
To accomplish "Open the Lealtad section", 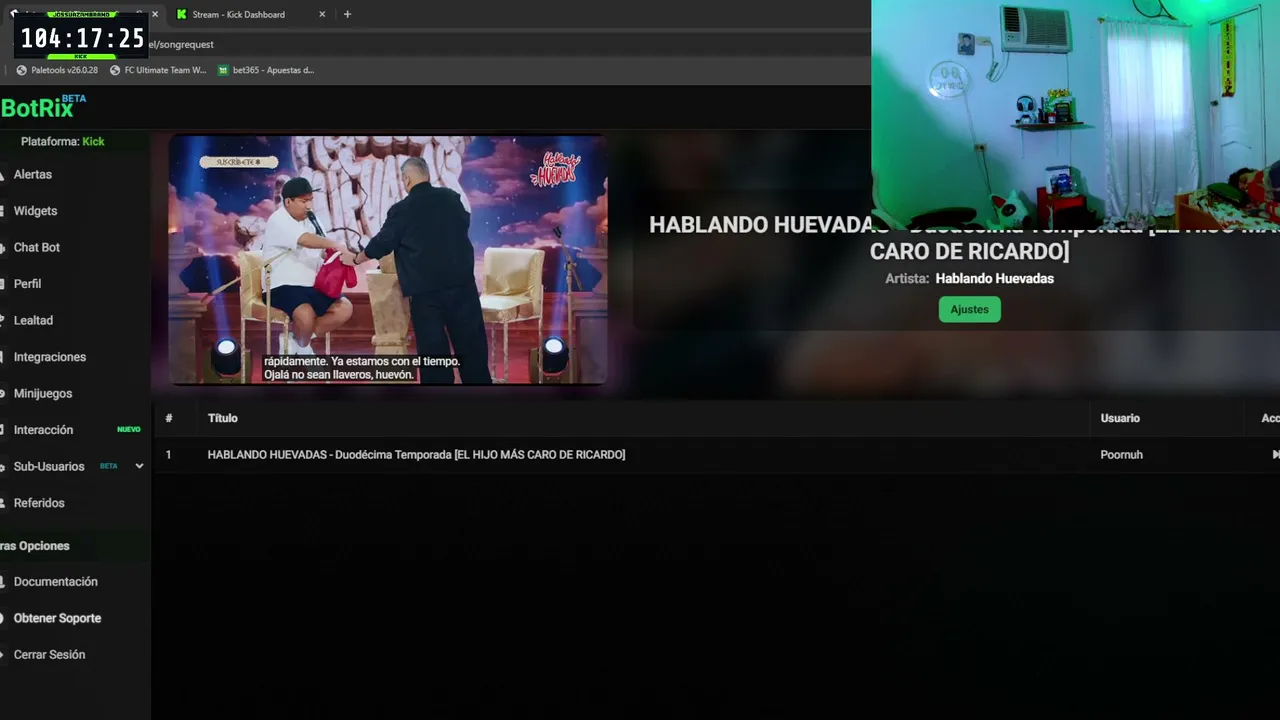I will pos(33,320).
